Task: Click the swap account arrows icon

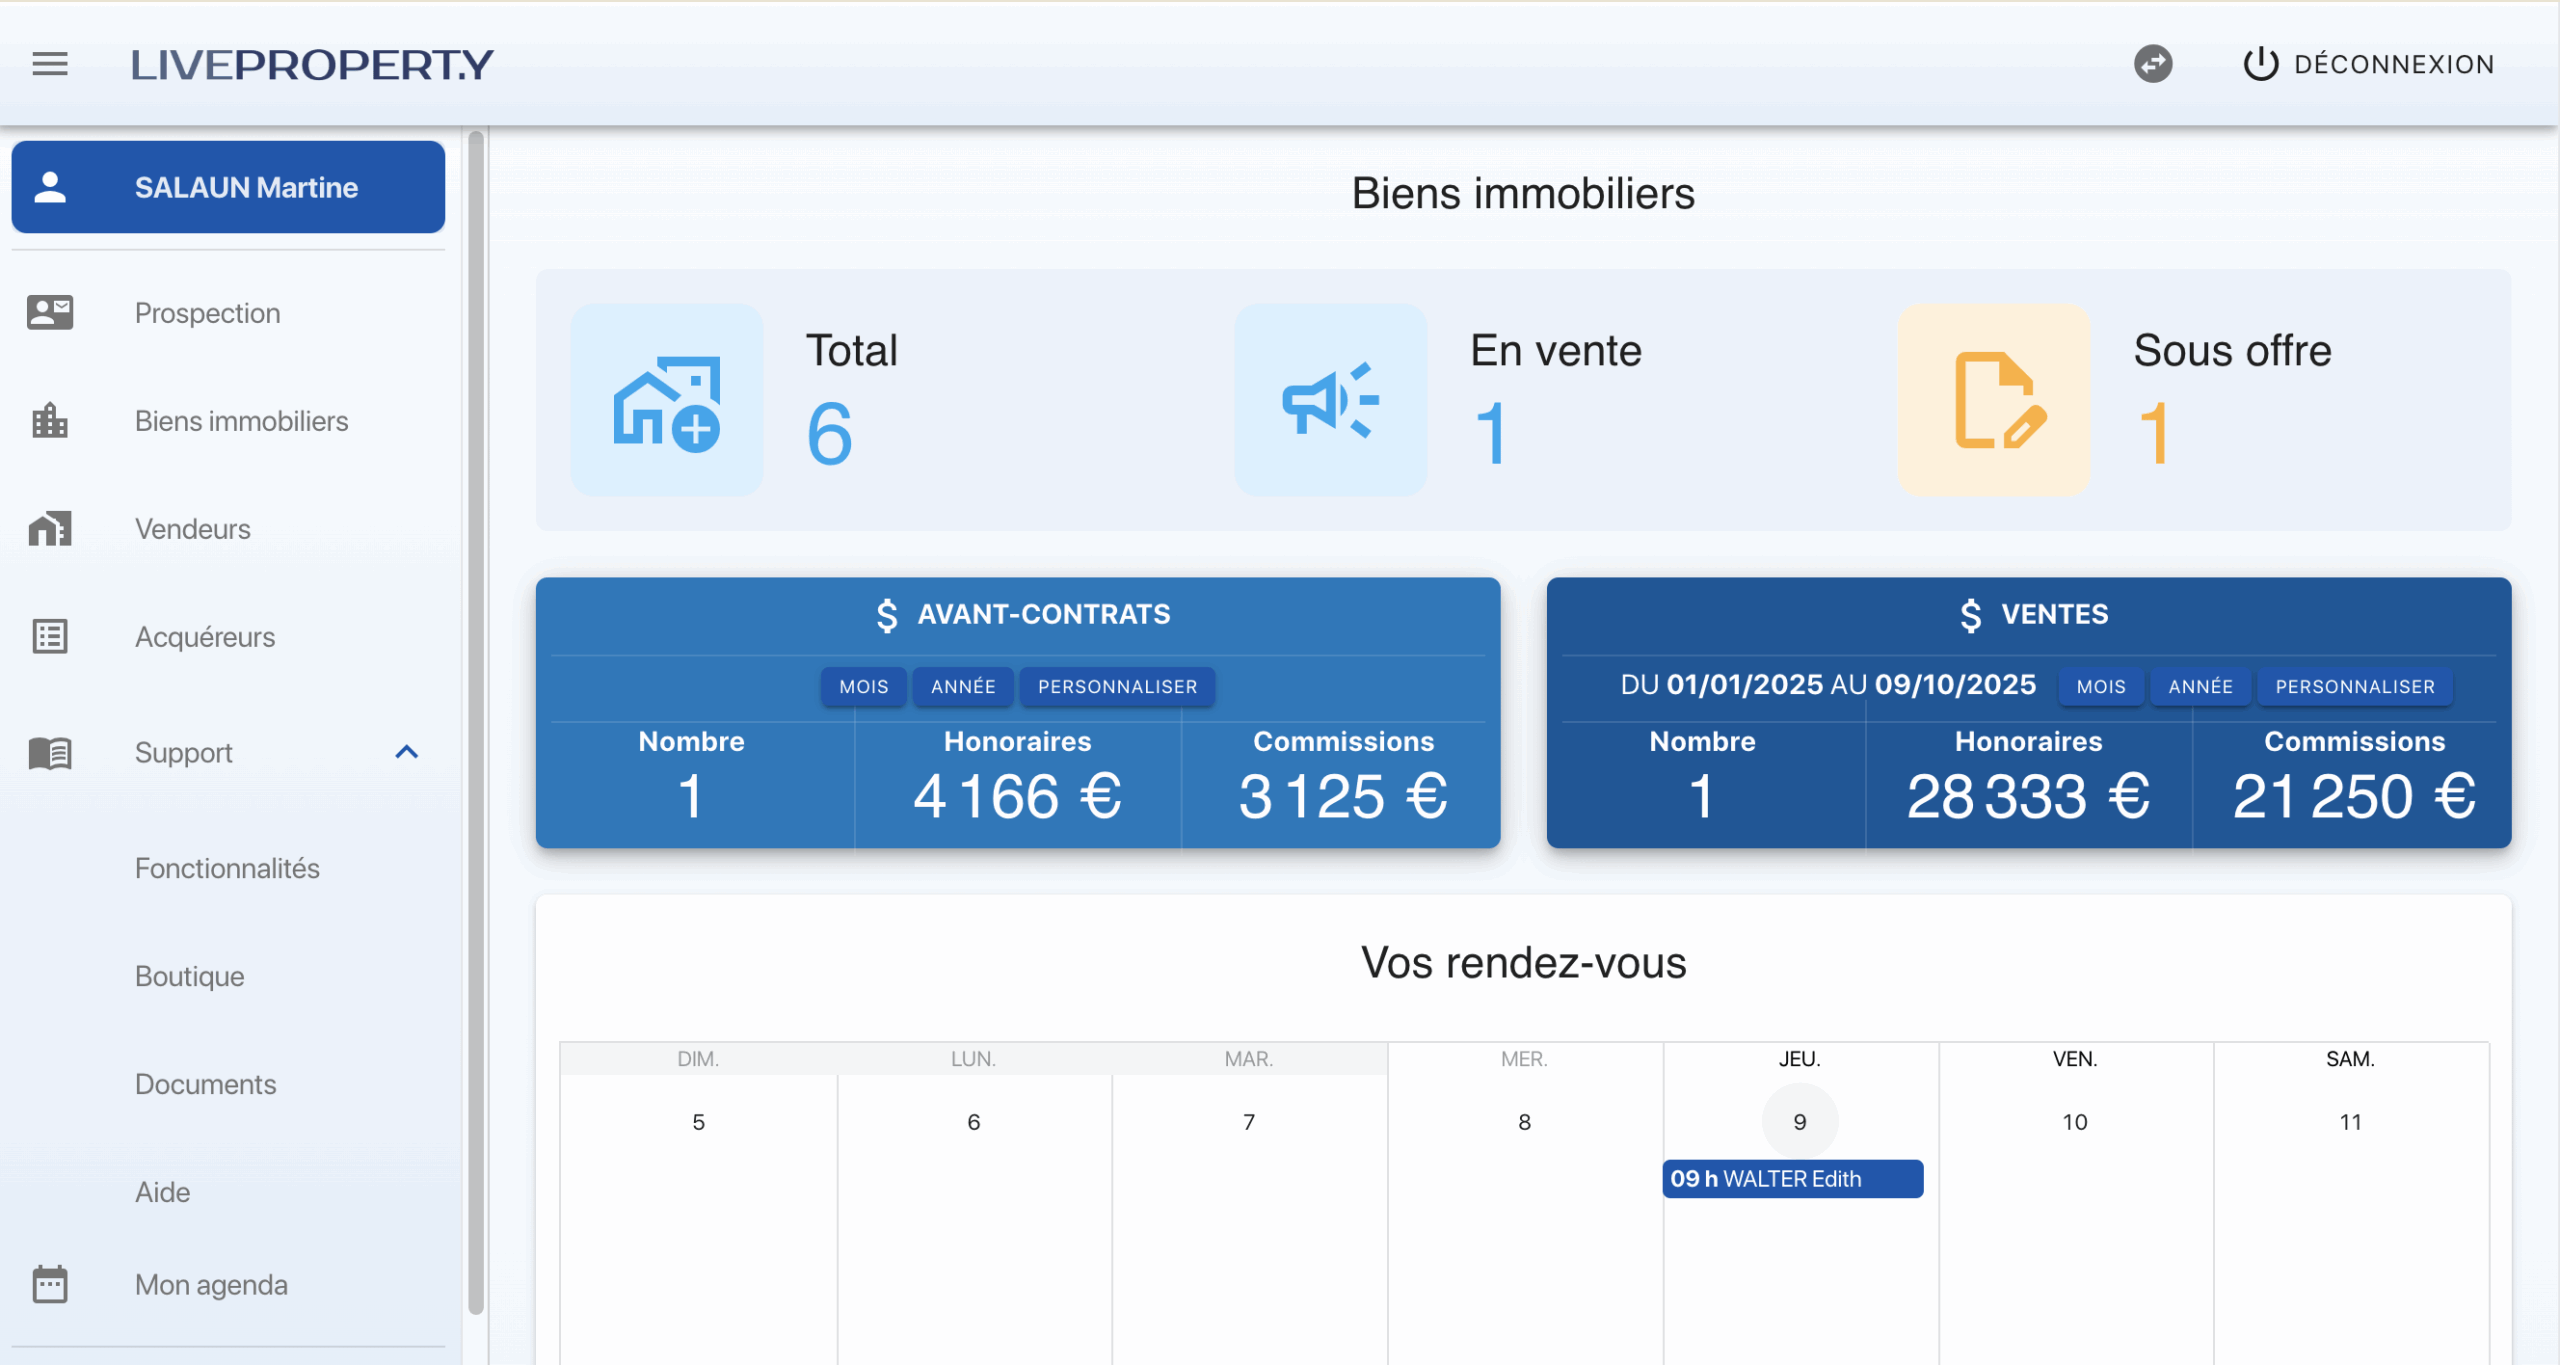Action: [x=2152, y=64]
